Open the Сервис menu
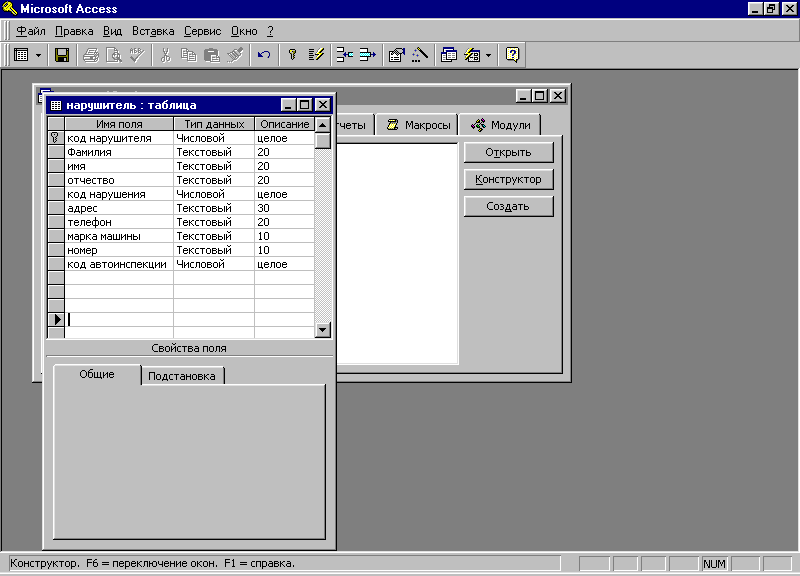800x576 pixels. [203, 31]
